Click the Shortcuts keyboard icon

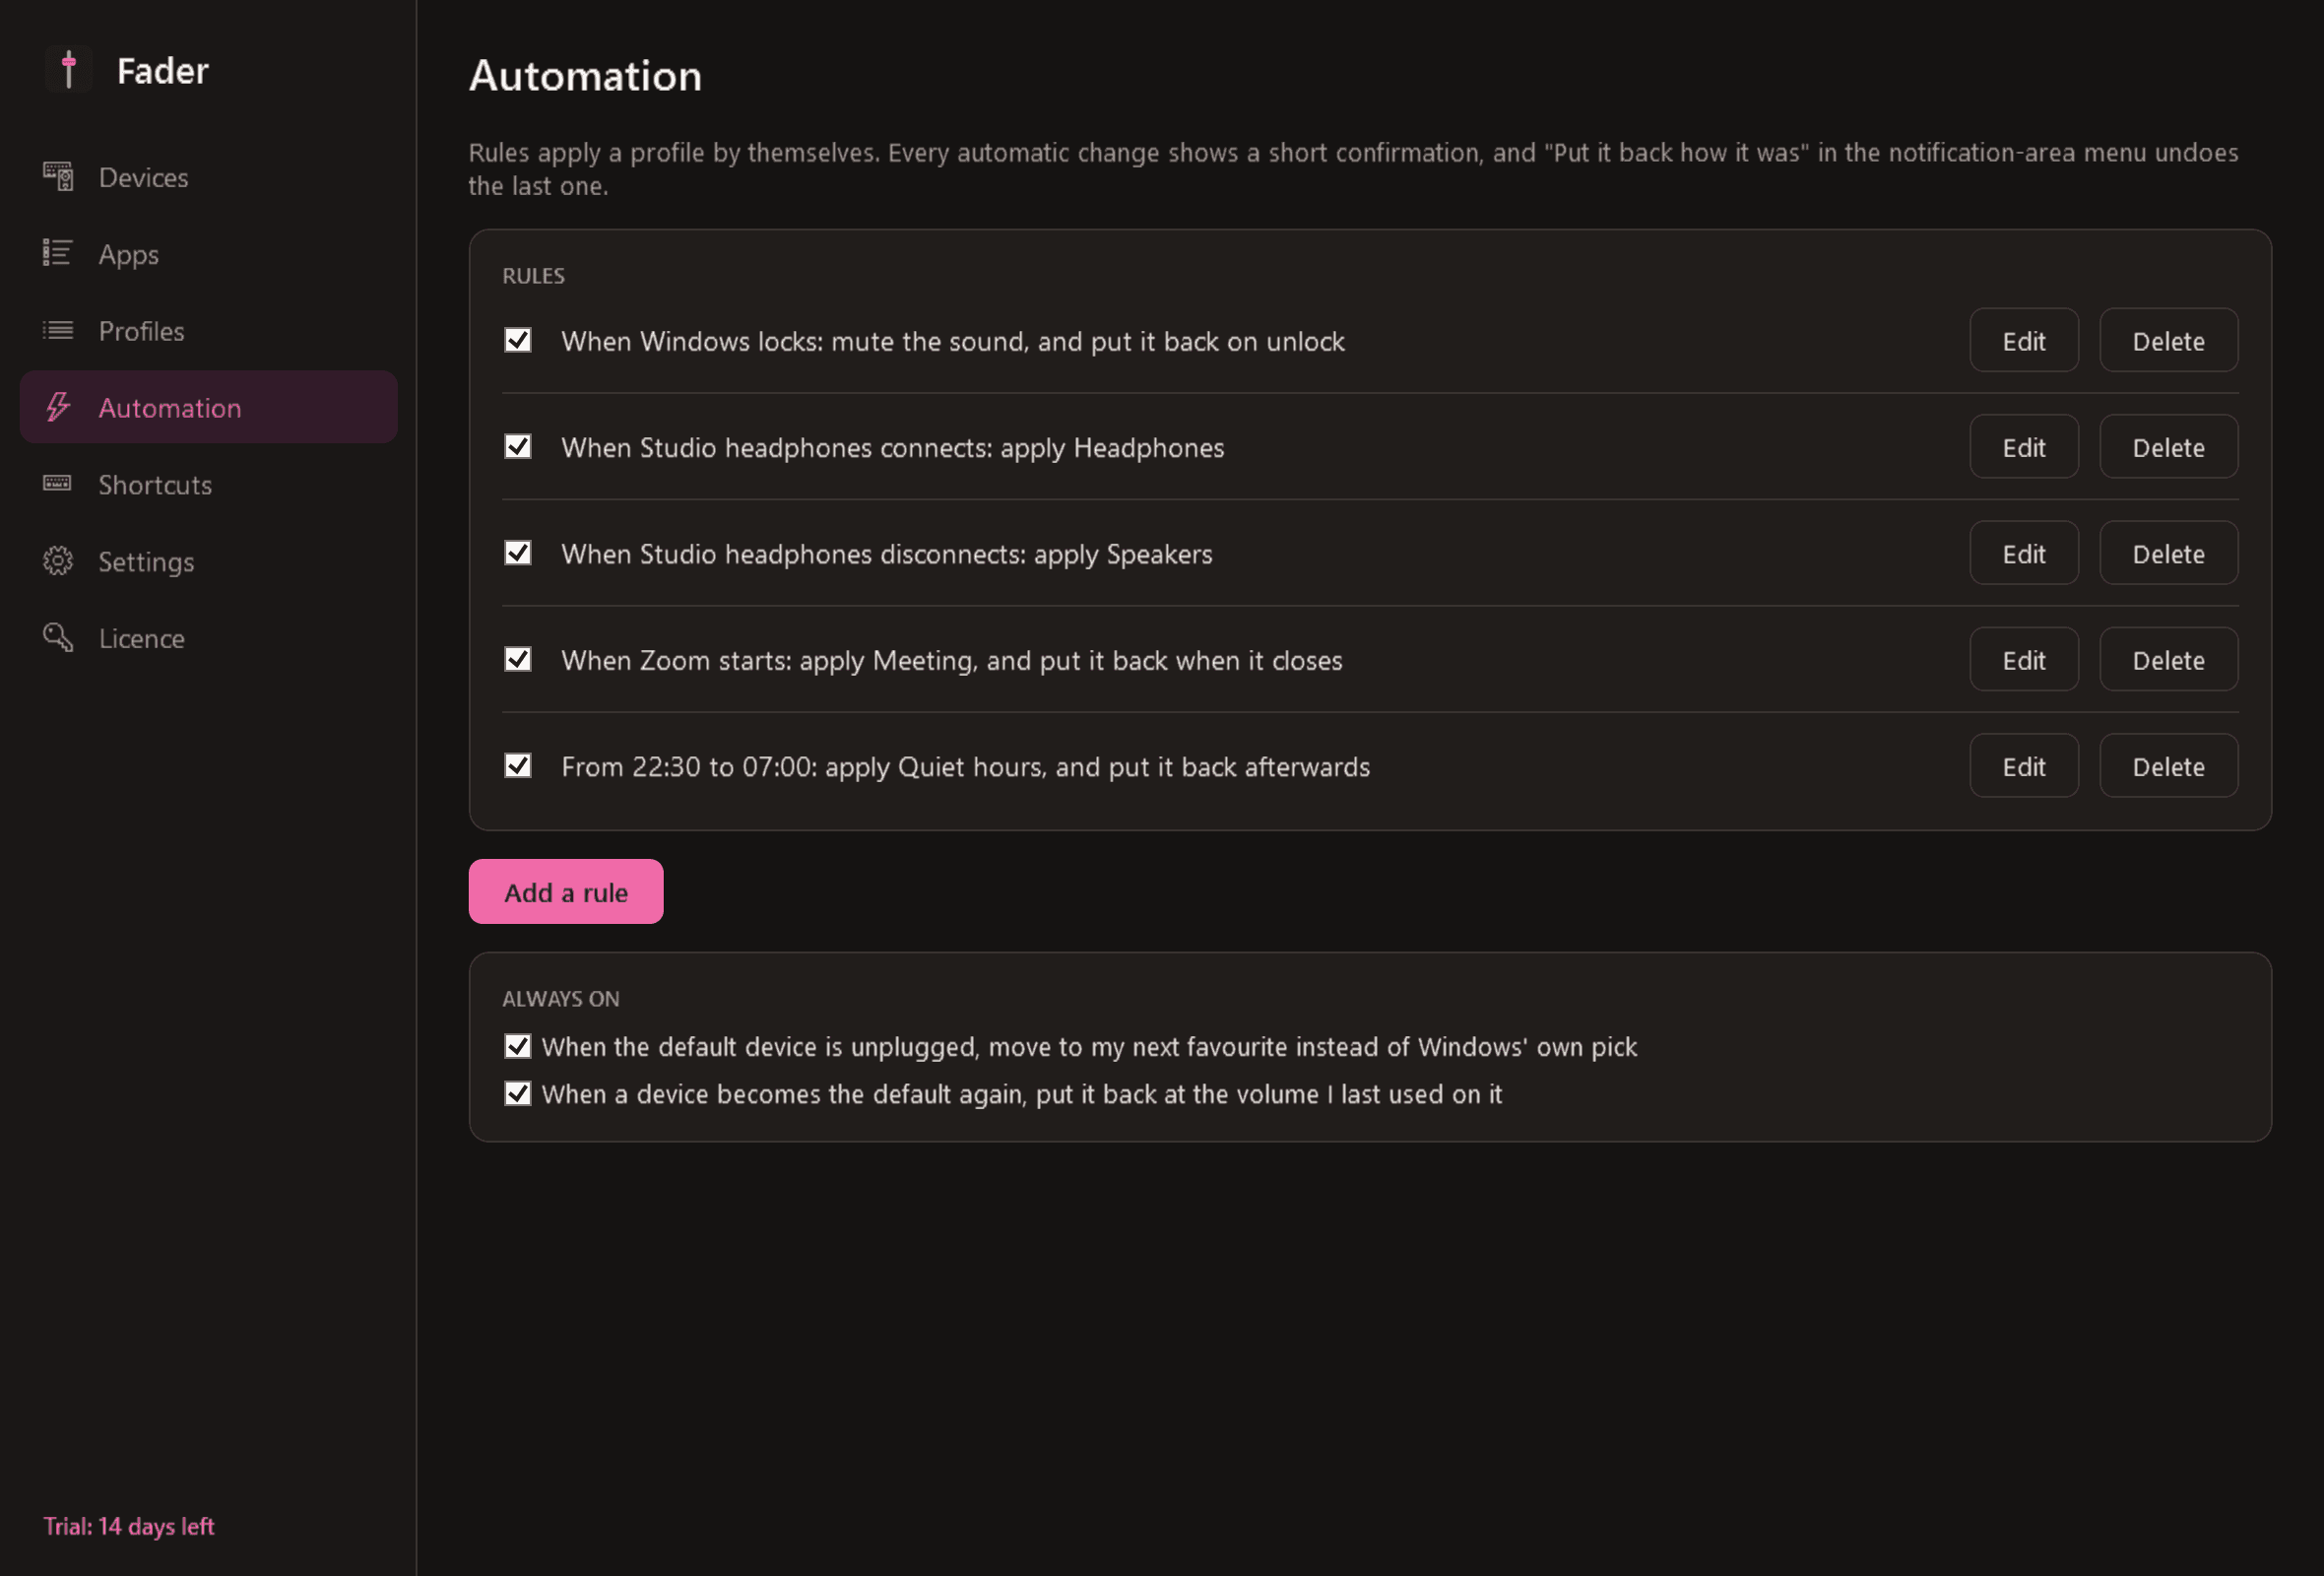58,484
